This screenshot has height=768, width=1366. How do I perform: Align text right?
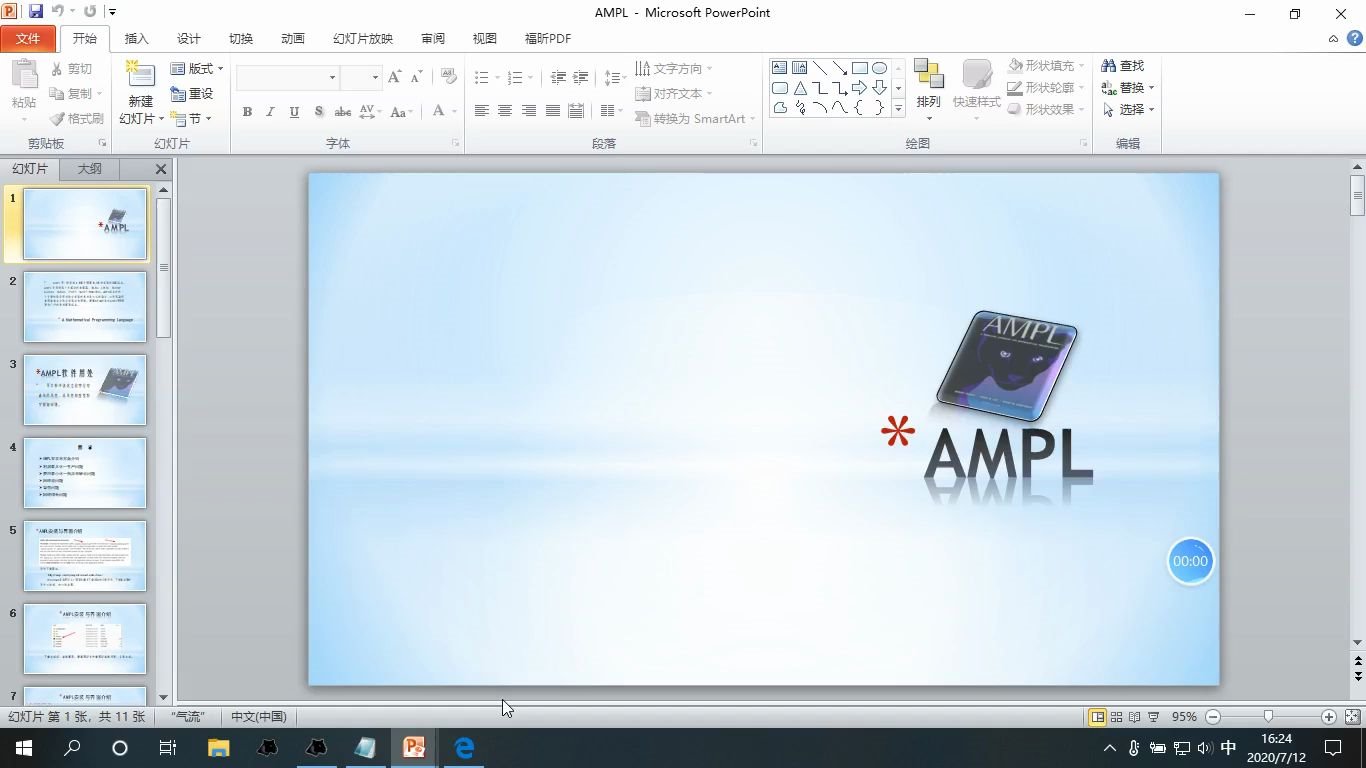coord(529,111)
